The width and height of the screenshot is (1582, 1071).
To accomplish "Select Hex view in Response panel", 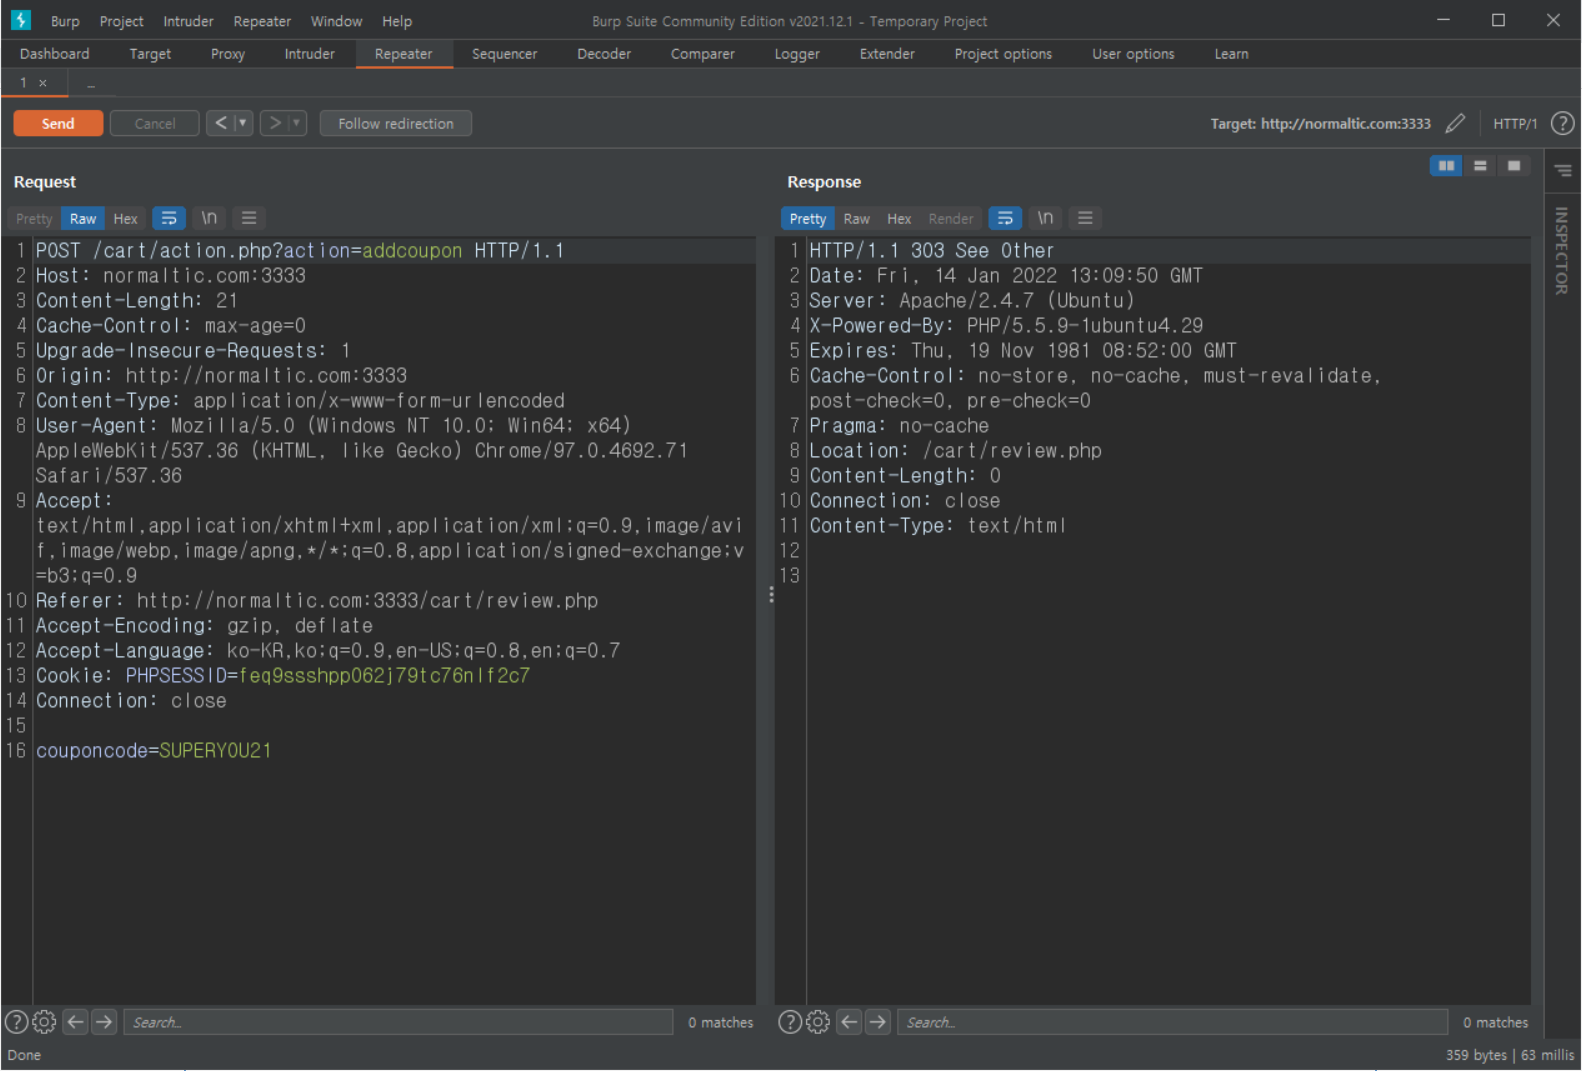I will pyautogui.click(x=899, y=219).
